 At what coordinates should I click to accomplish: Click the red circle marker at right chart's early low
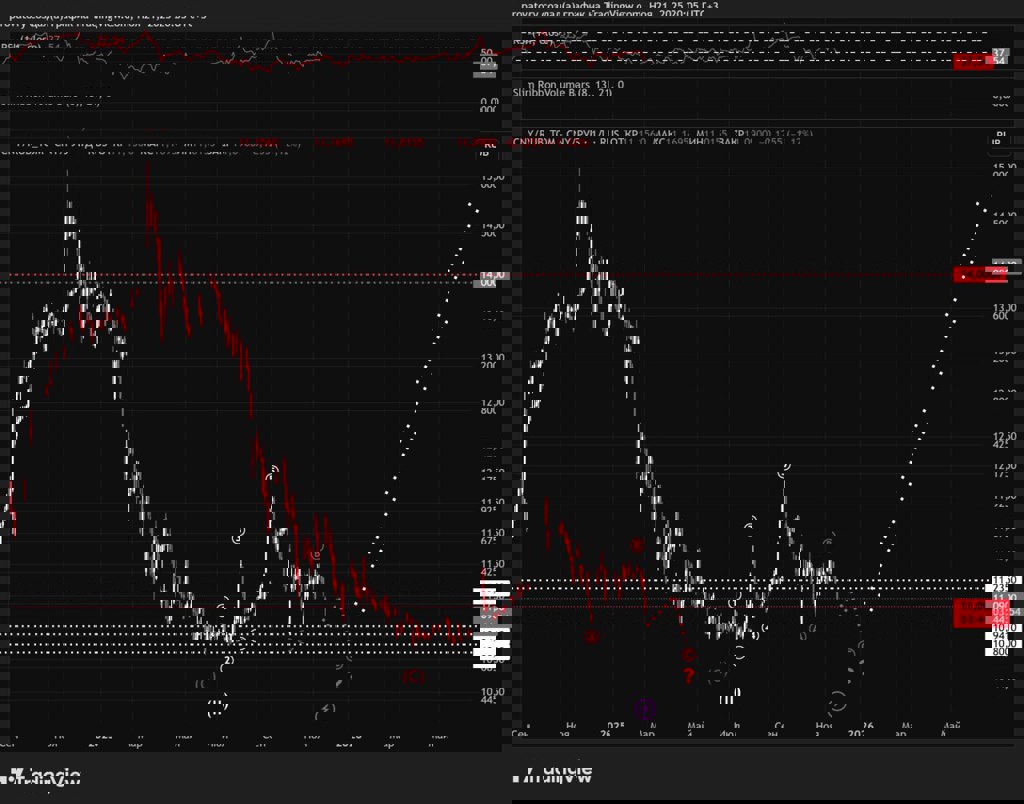click(x=592, y=637)
